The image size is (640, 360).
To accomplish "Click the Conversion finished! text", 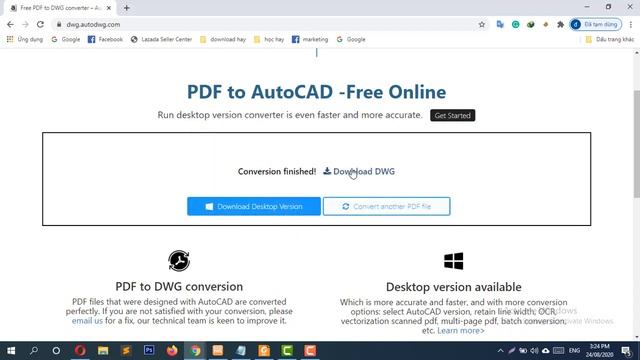I will tap(277, 171).
